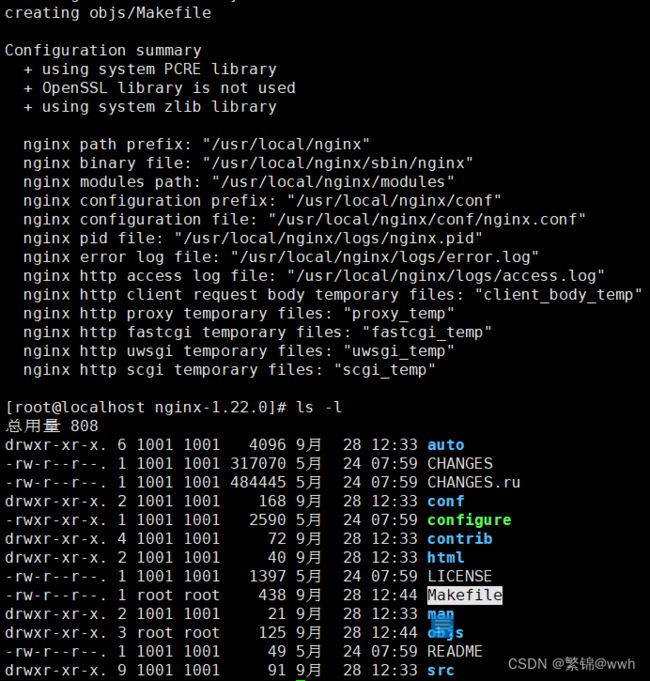Click the CHANGES.ru file name

click(x=474, y=483)
